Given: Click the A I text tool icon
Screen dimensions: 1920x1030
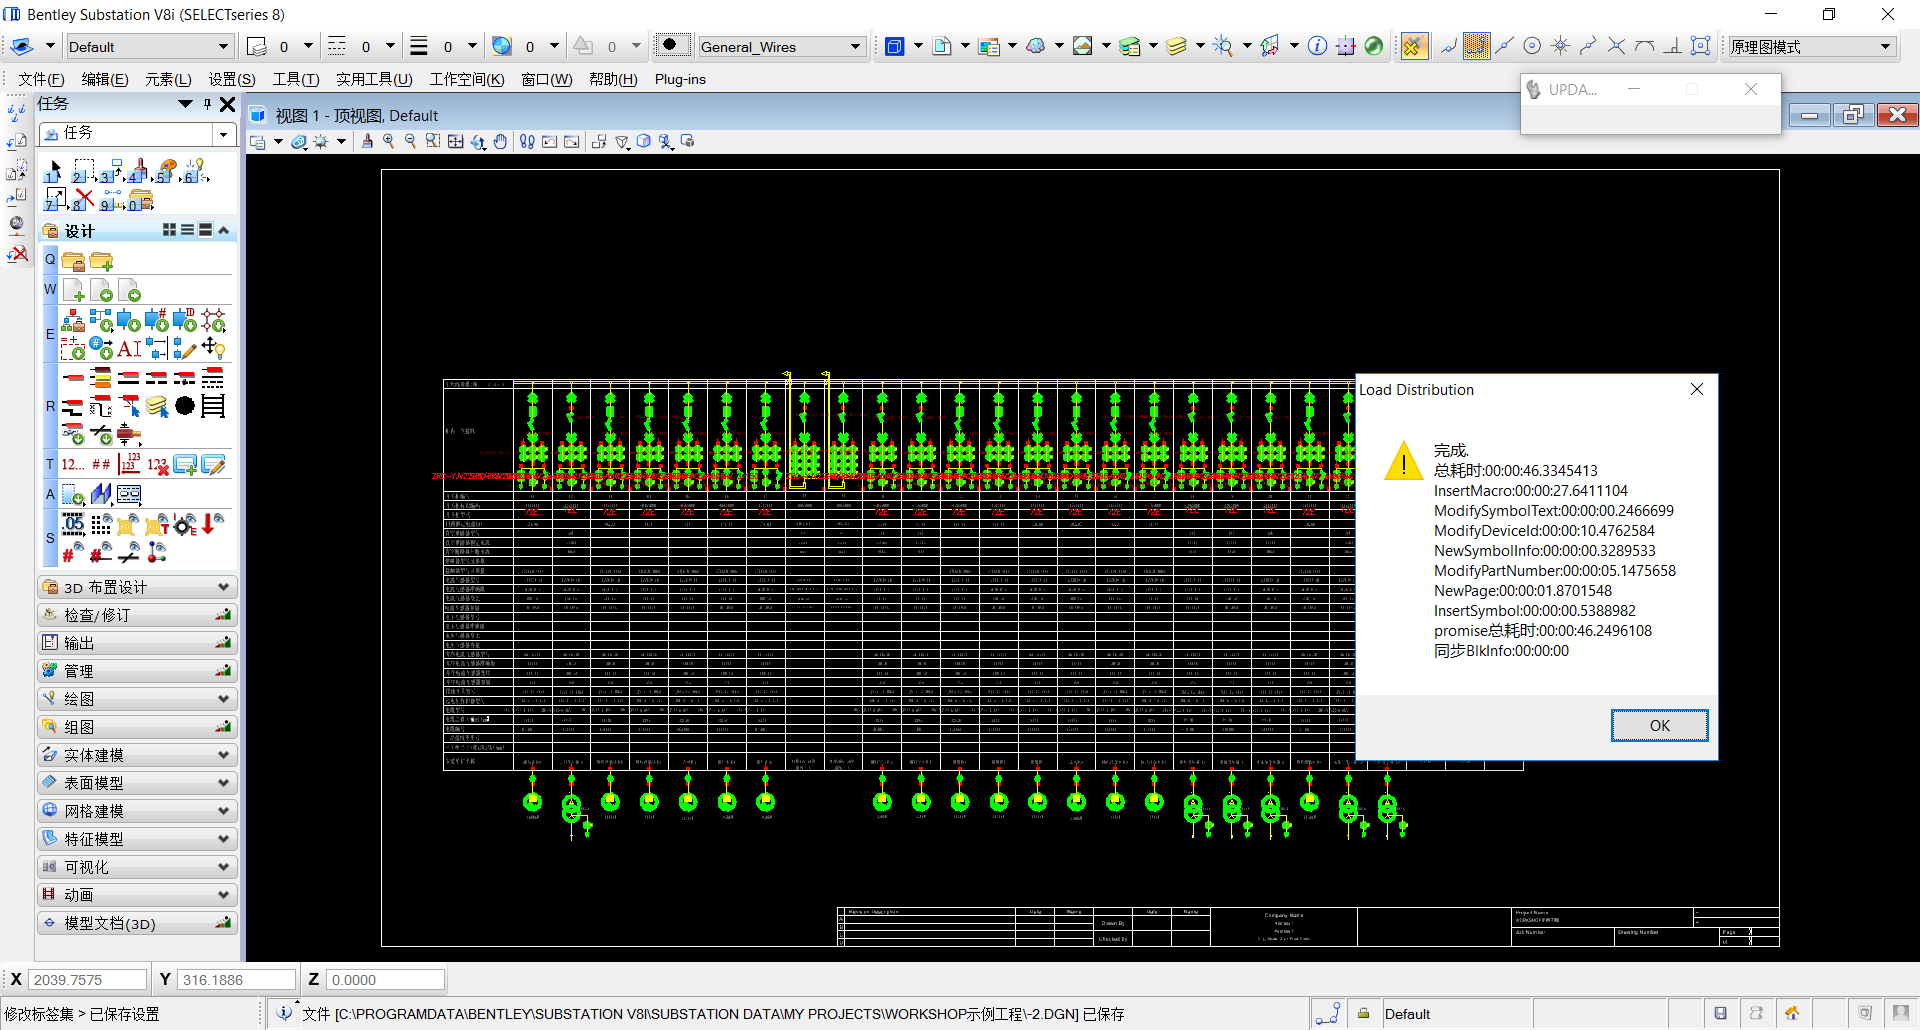Looking at the screenshot, I should (x=129, y=349).
